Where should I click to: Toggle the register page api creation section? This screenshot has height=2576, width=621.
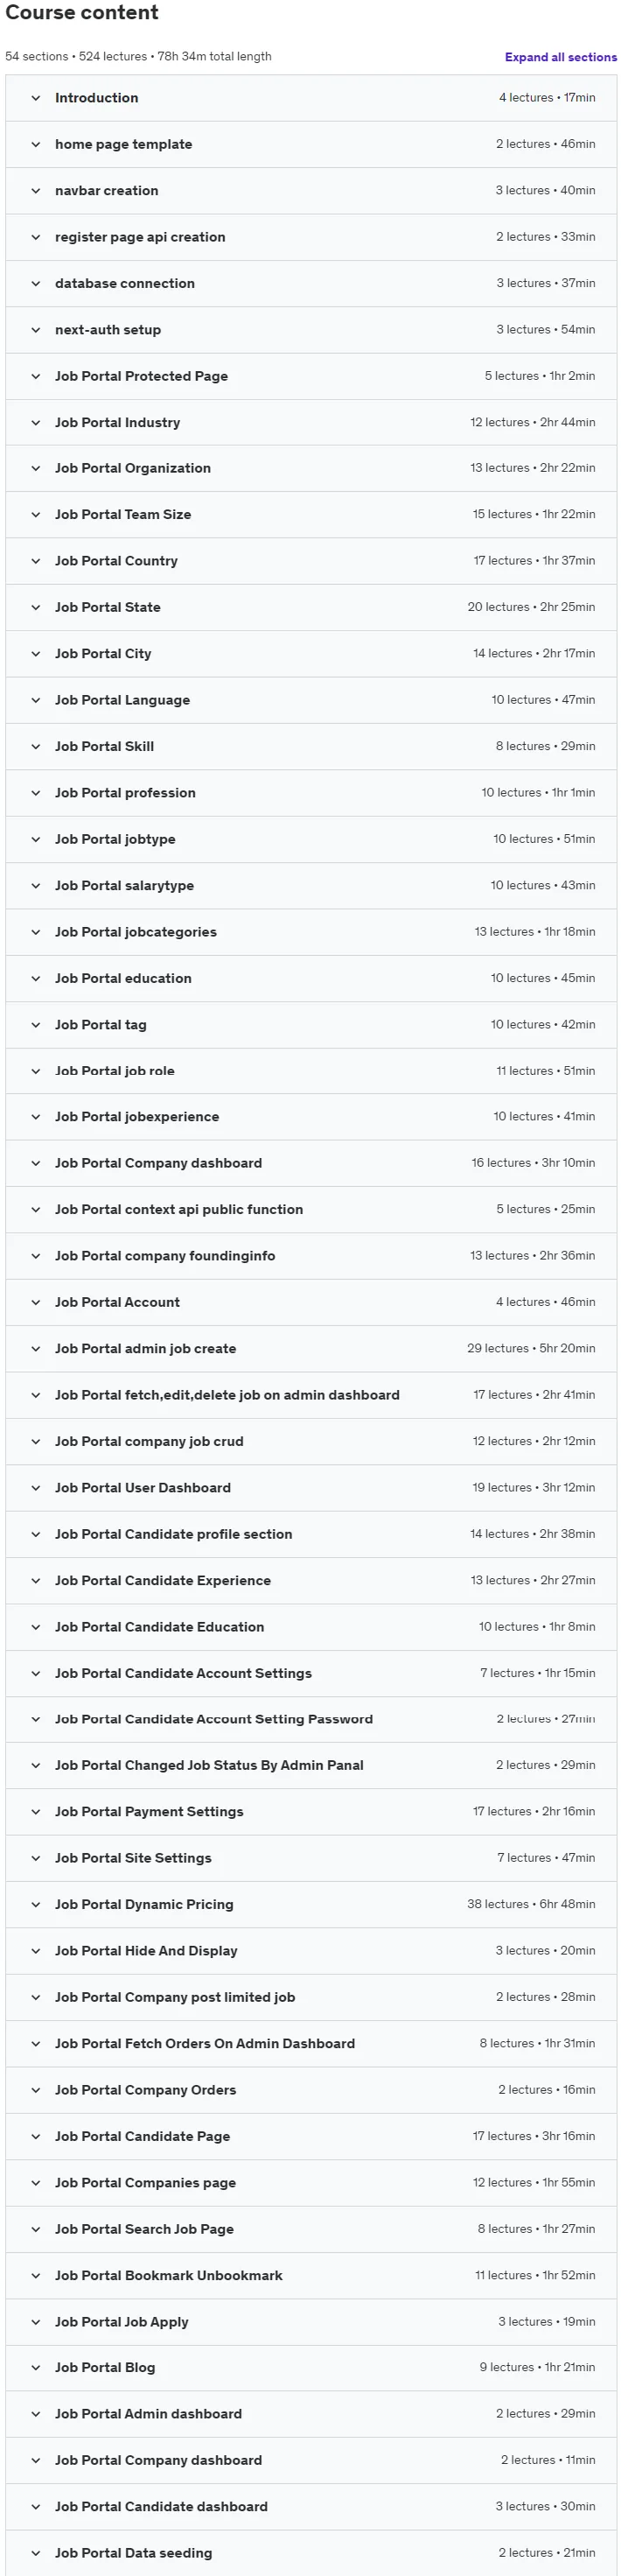(x=311, y=237)
